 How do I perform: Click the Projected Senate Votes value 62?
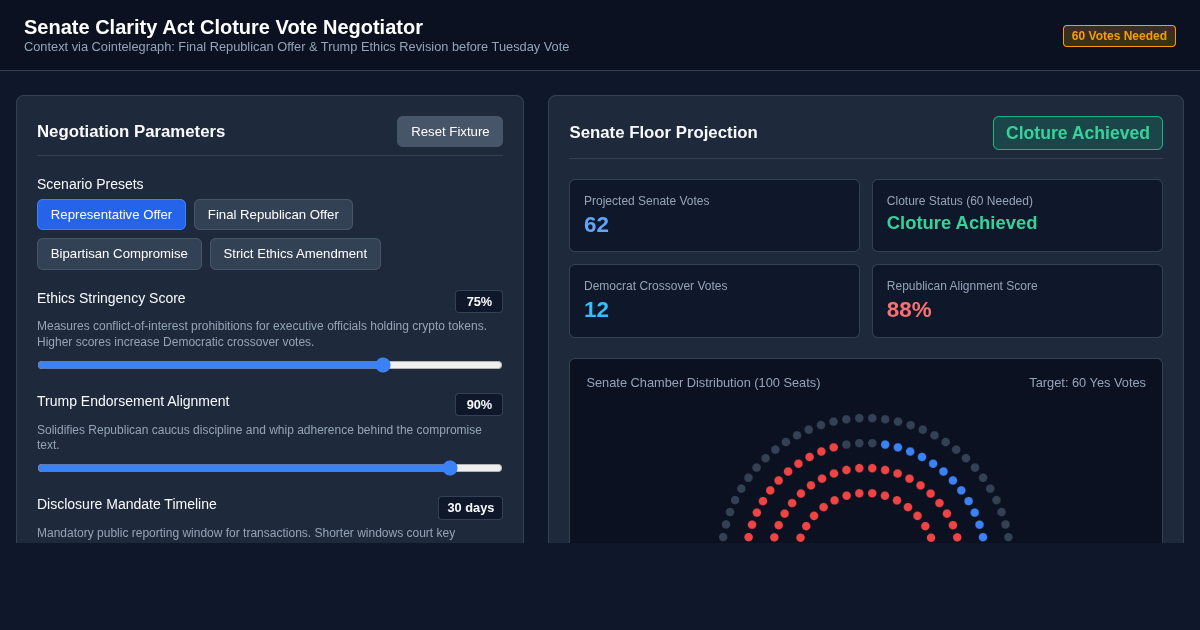(x=596, y=225)
